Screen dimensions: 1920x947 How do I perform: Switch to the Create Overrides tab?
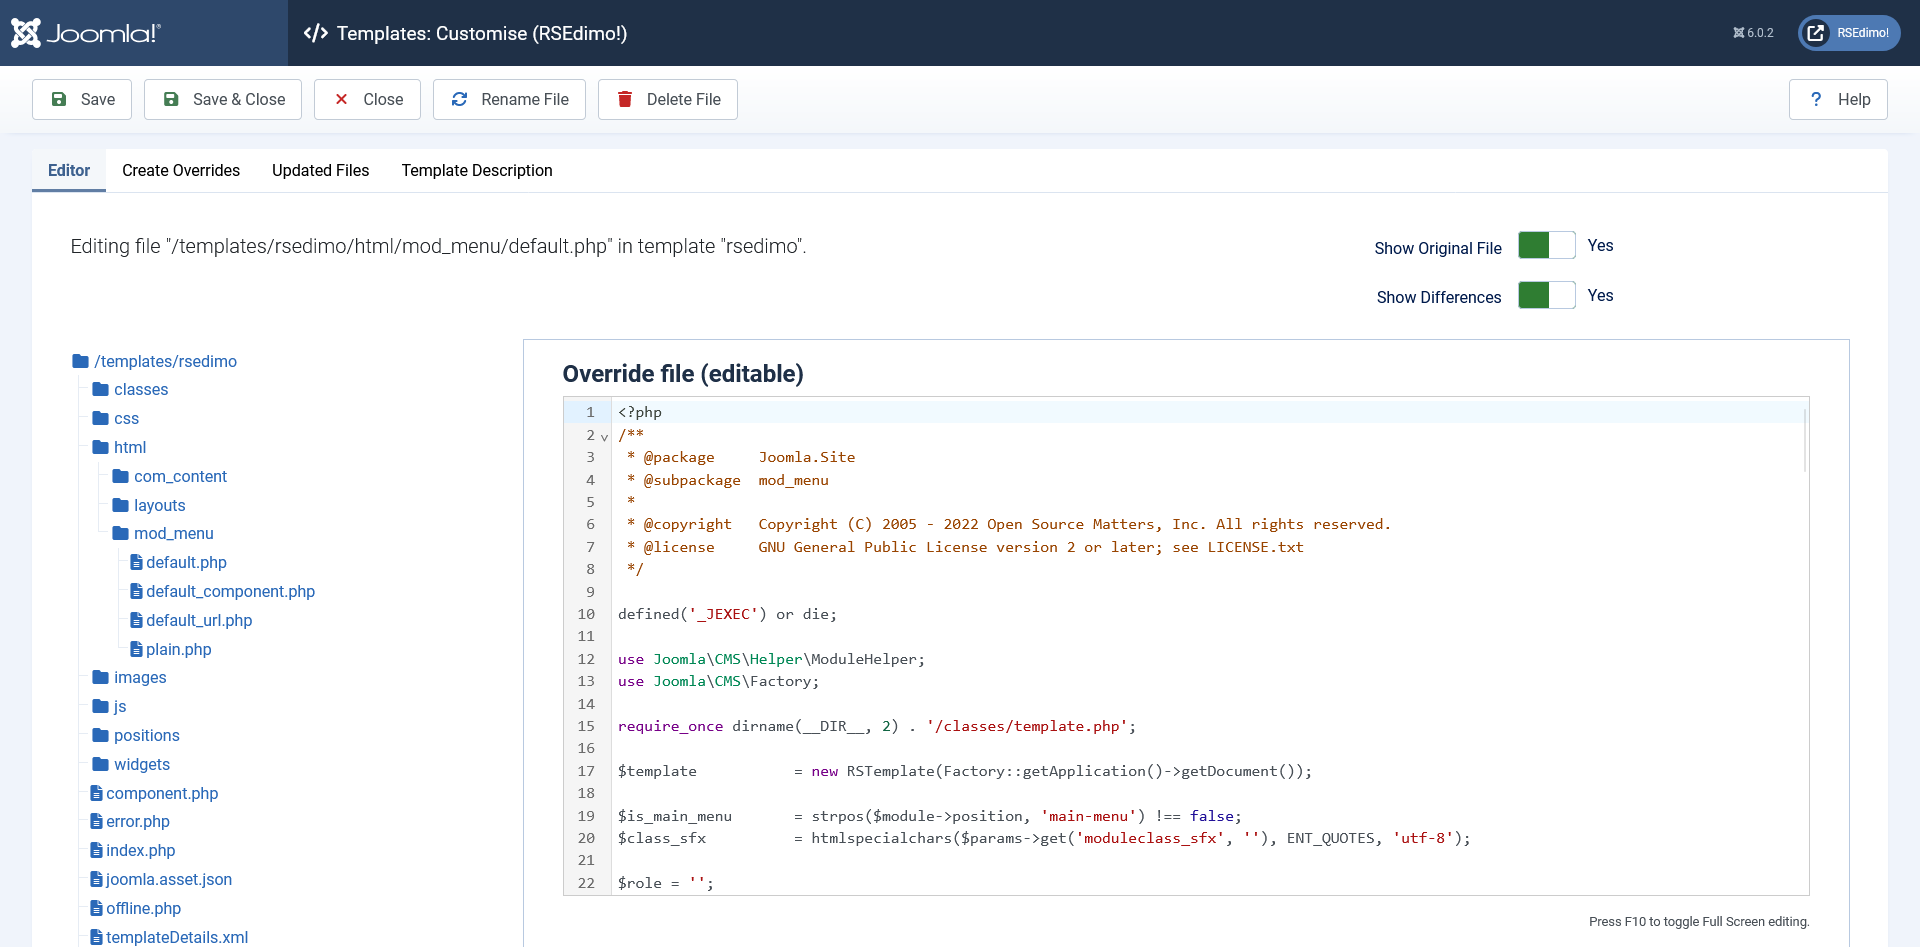(x=181, y=171)
